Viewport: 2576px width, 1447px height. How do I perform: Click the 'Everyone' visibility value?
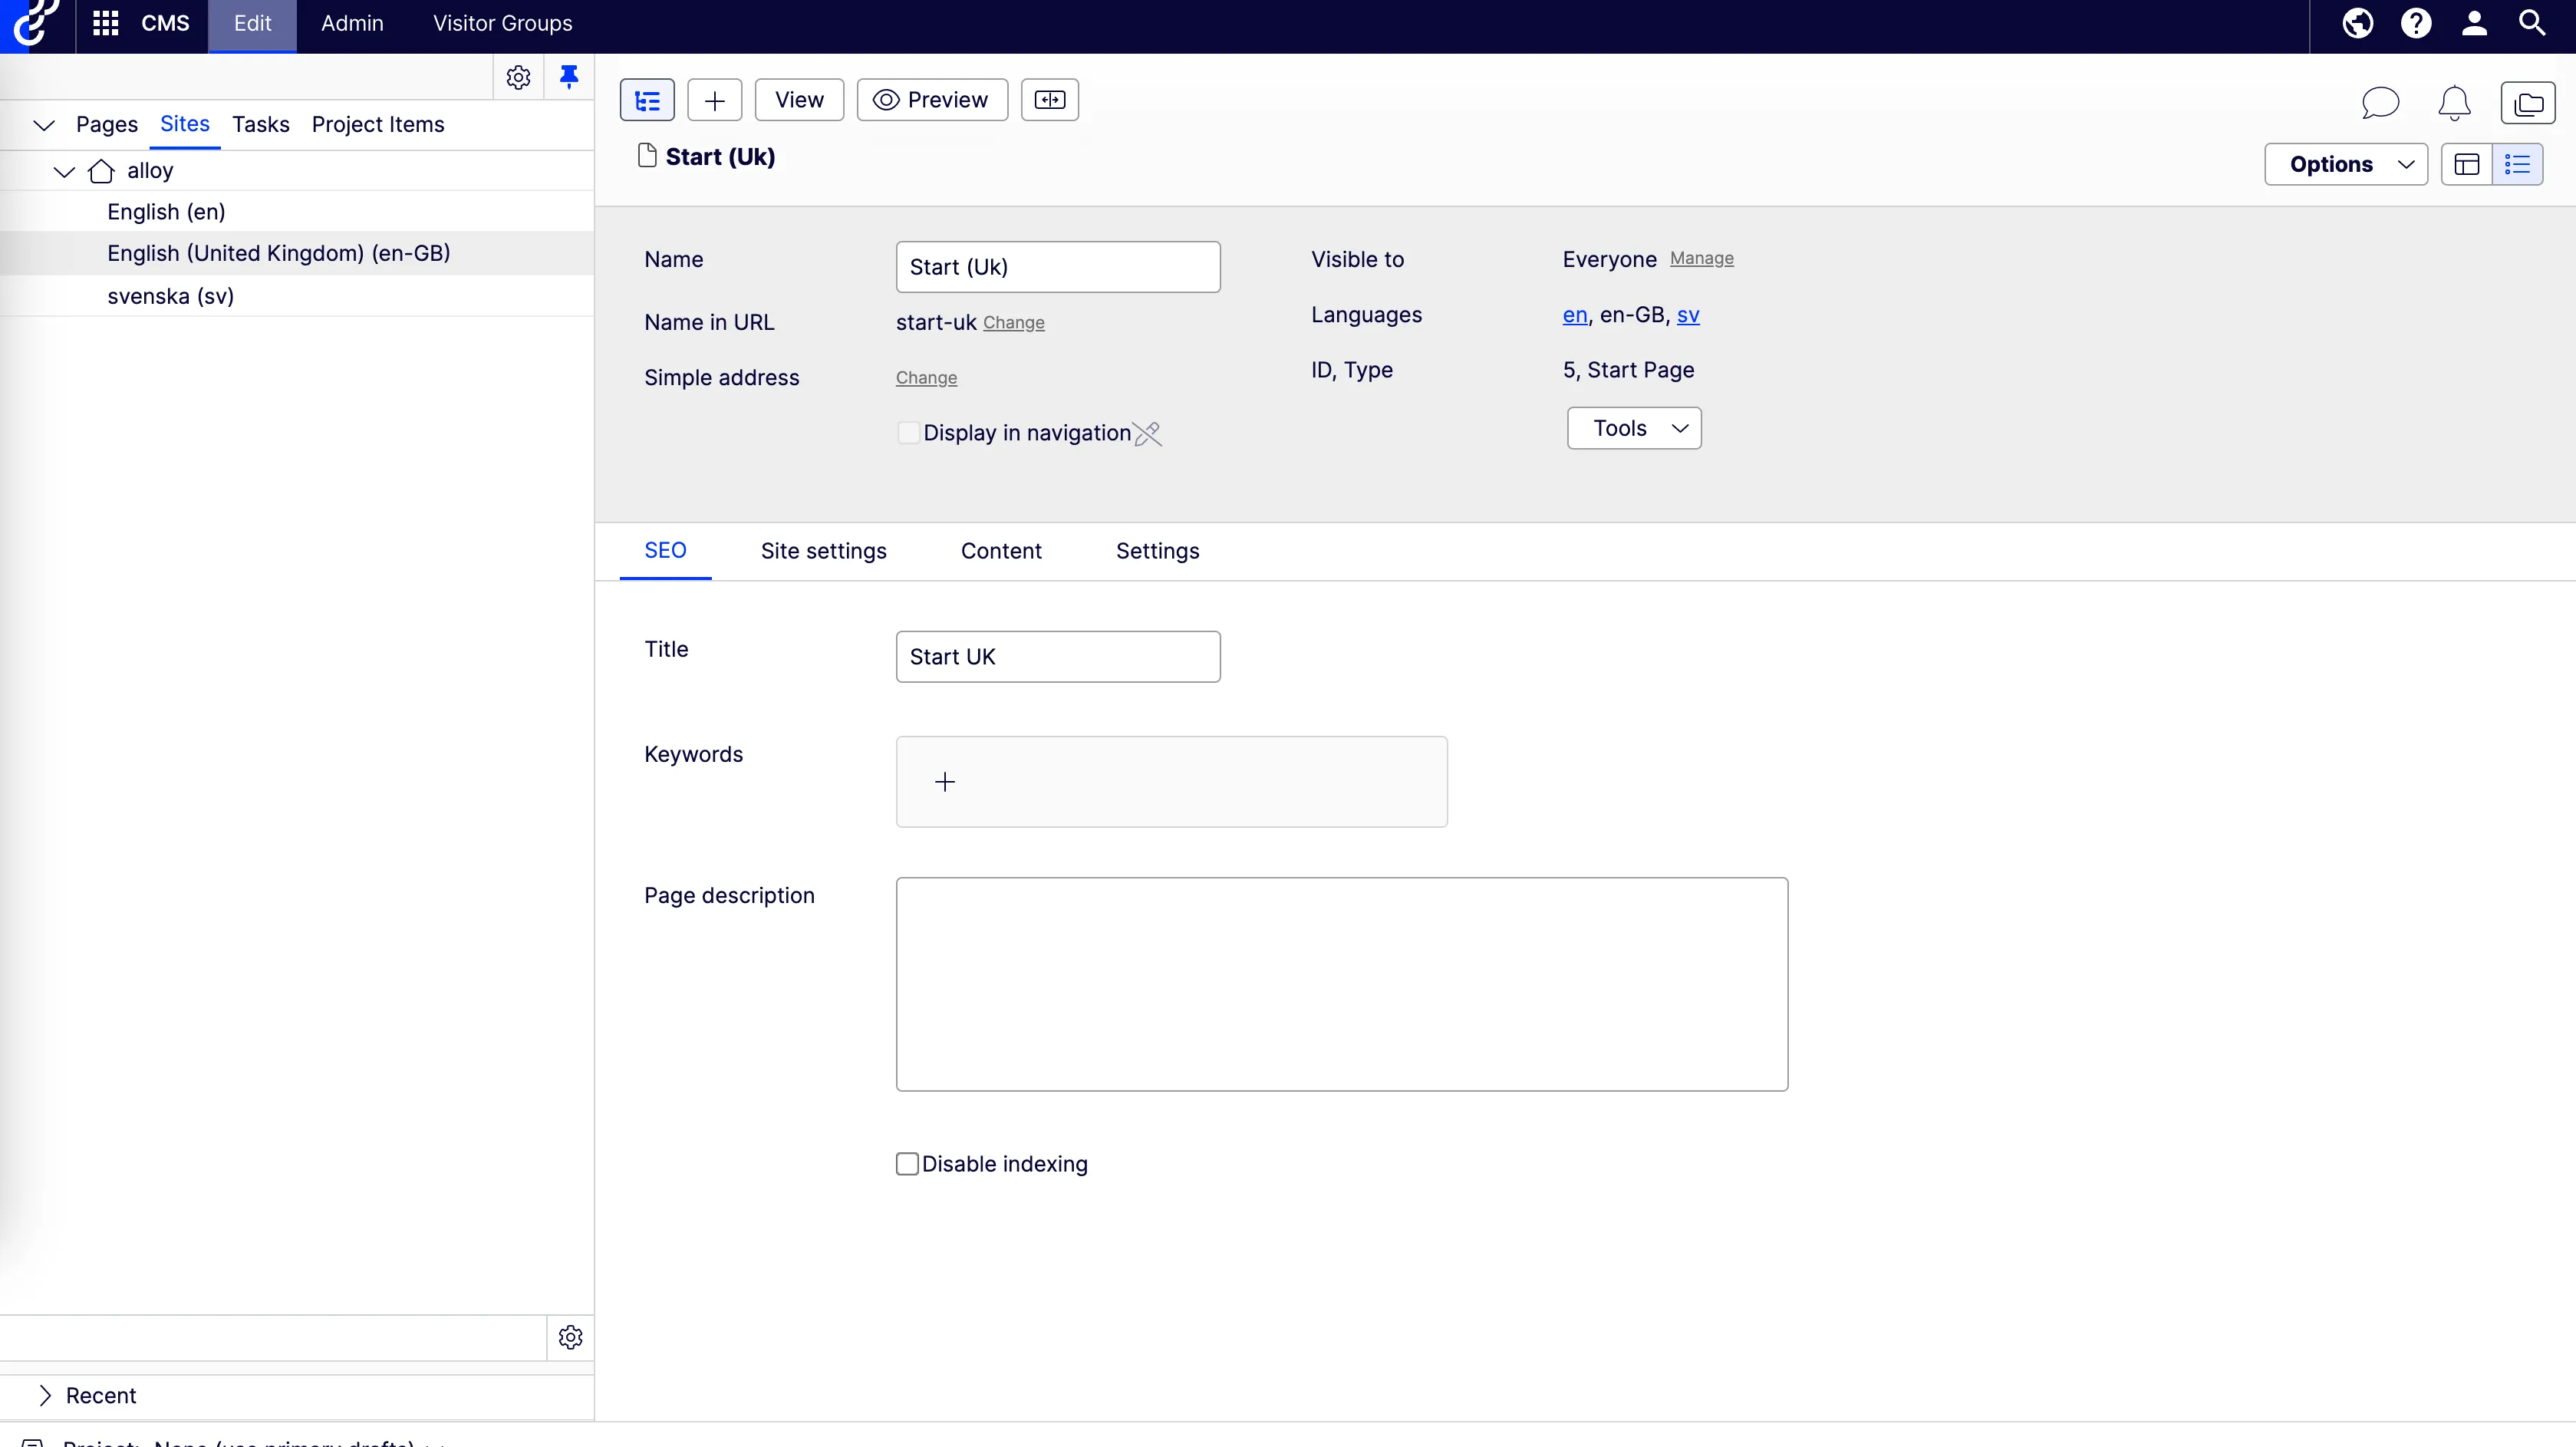tap(1610, 259)
